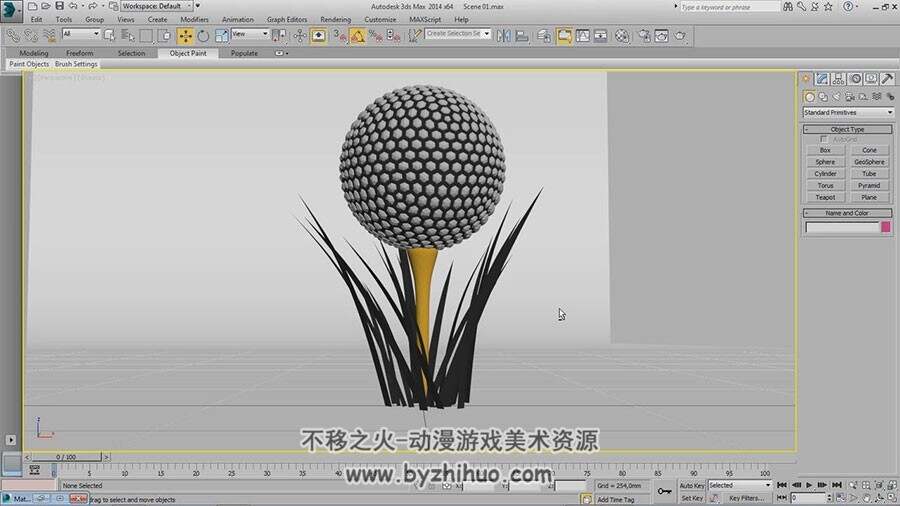Click the Sphere primitive button

(x=825, y=162)
